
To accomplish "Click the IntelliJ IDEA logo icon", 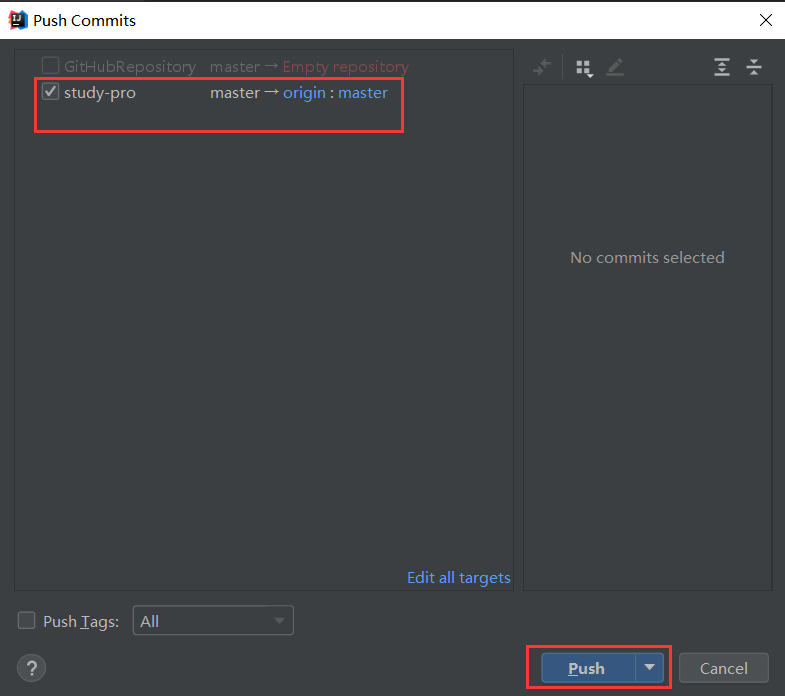I will pyautogui.click(x=18, y=20).
